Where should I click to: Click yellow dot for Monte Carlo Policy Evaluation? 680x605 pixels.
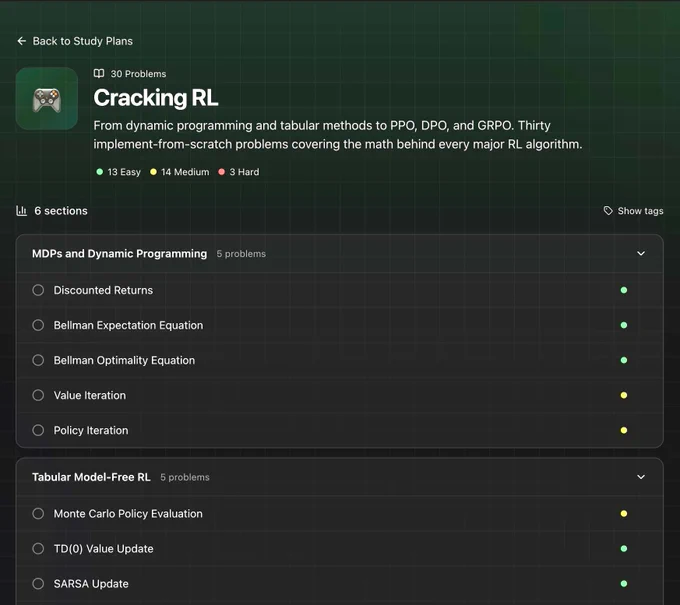pos(624,513)
